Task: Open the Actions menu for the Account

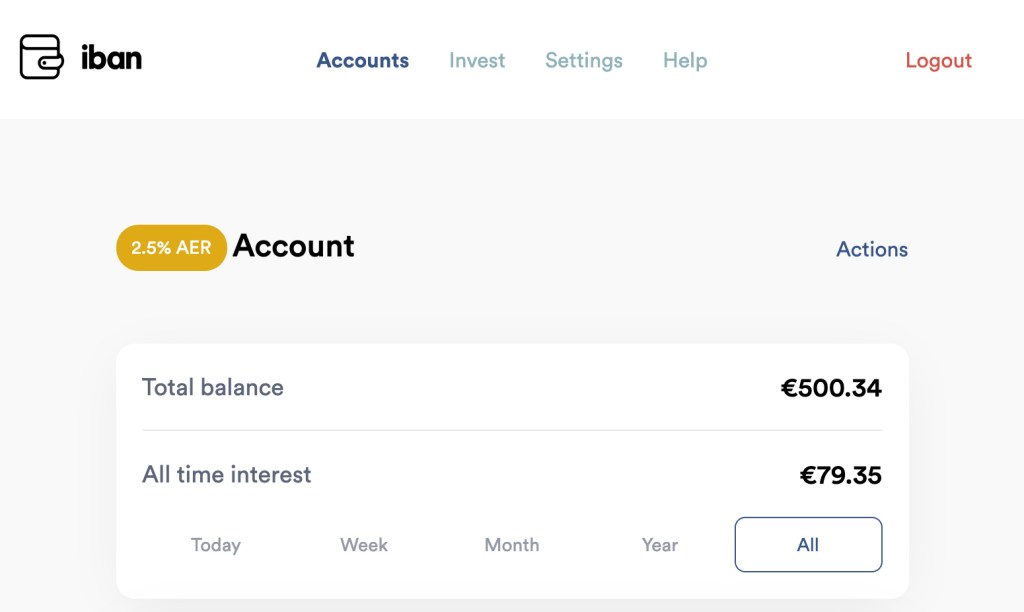Action: pos(871,249)
